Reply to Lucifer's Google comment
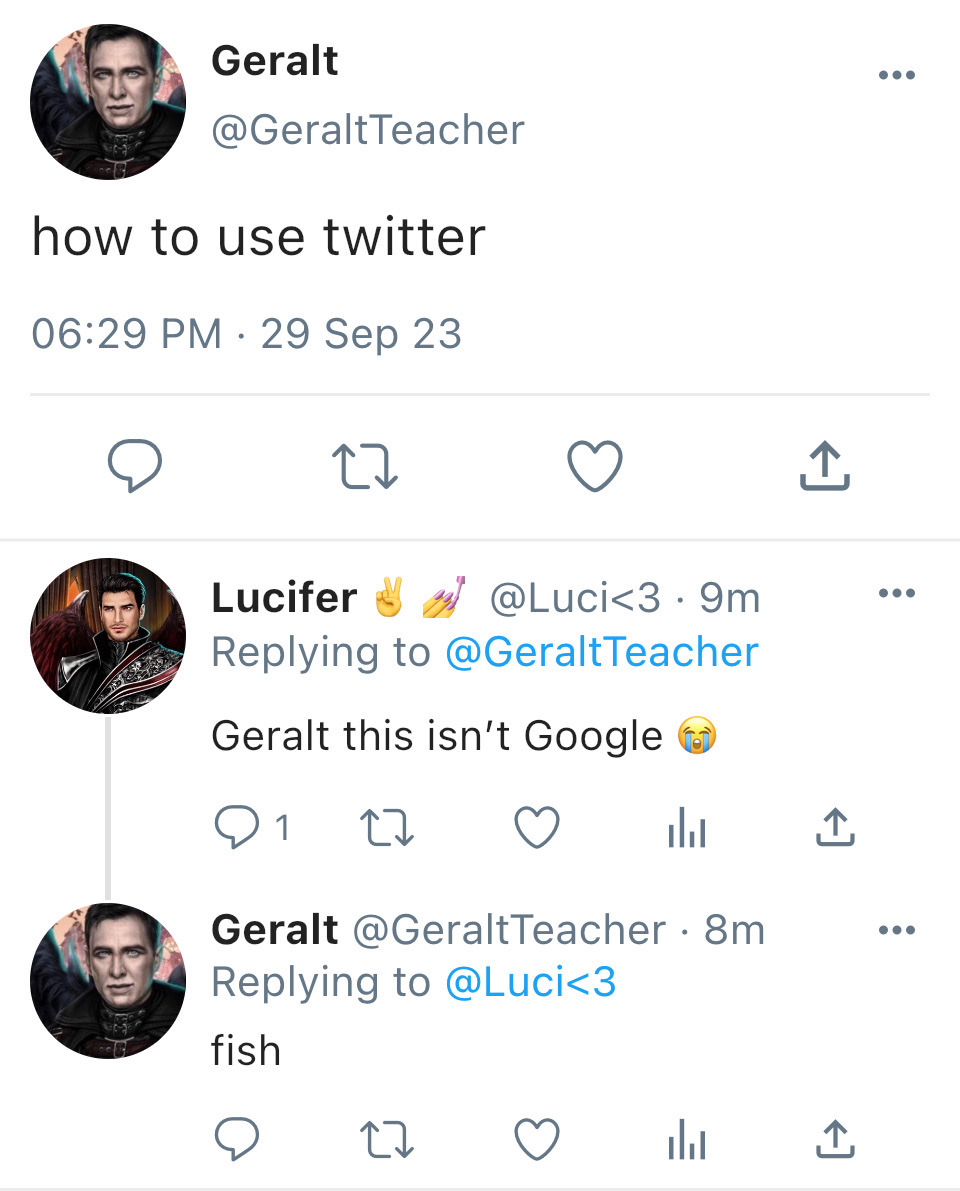 [x=238, y=828]
